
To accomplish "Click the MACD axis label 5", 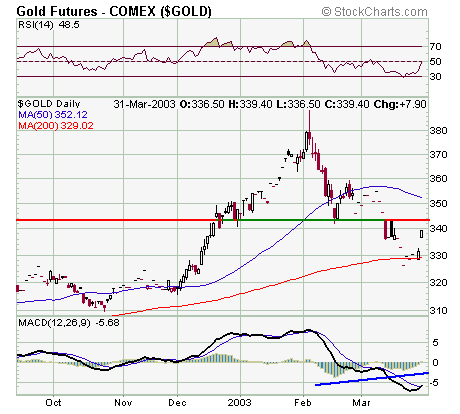I will [x=435, y=343].
